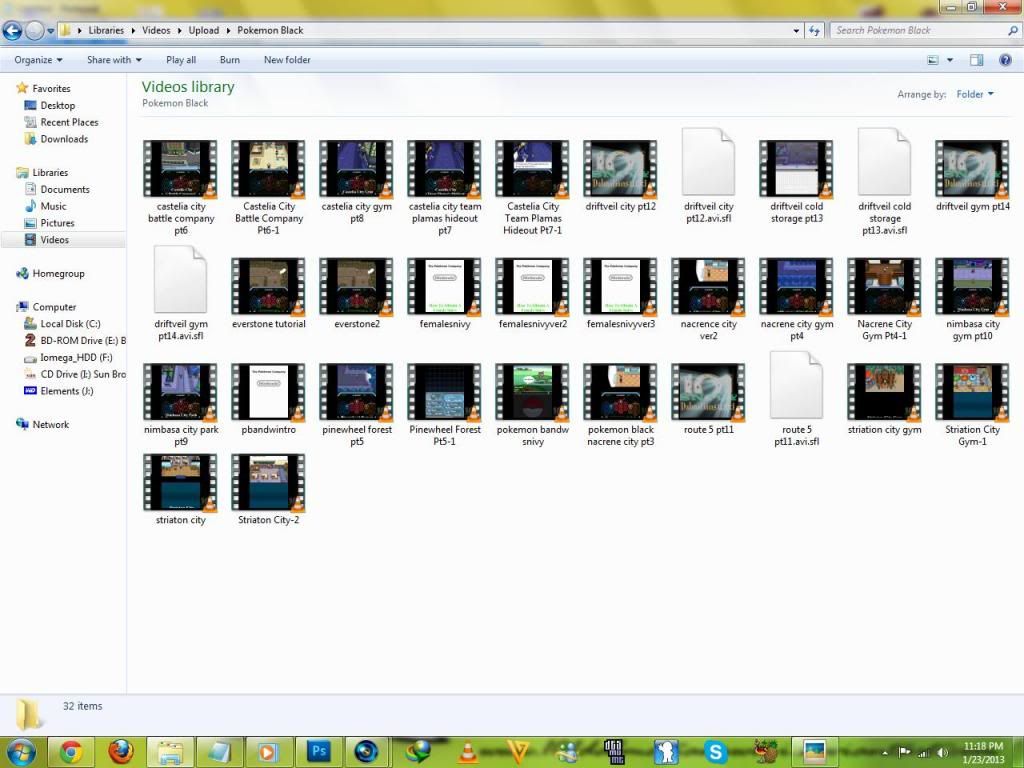Select the route 5 pt11.avi.sfl file
Viewport: 1024px width, 768px height.
[796, 398]
